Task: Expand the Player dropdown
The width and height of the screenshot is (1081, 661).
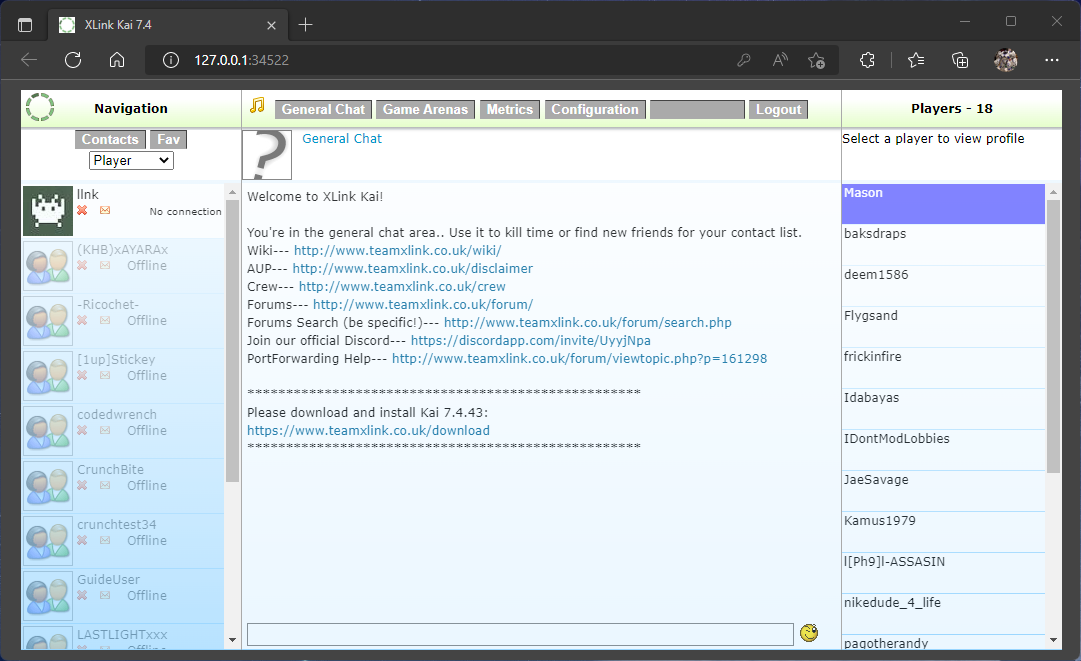Action: coord(131,160)
